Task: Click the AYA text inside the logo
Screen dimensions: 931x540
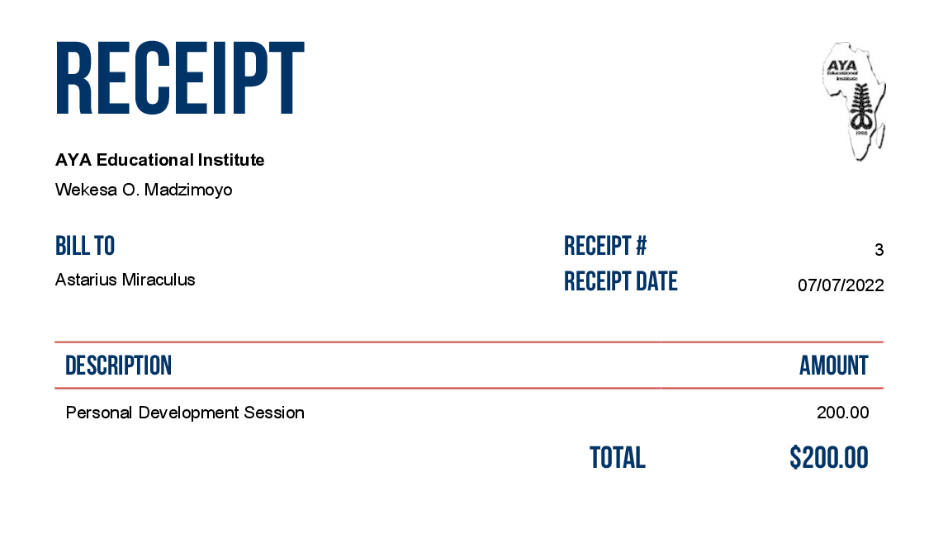Action: (842, 66)
